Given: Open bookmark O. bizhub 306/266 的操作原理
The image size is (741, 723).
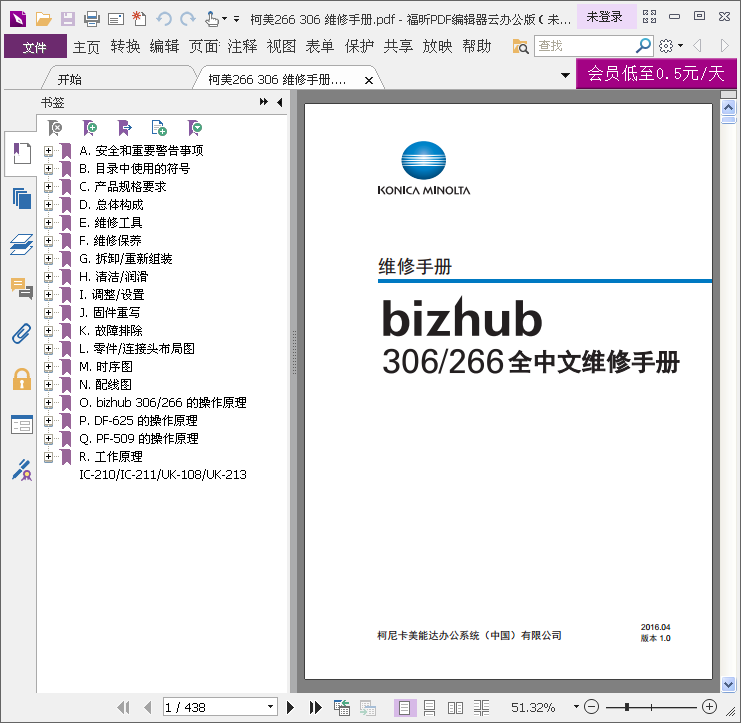Looking at the screenshot, I should (x=163, y=403).
